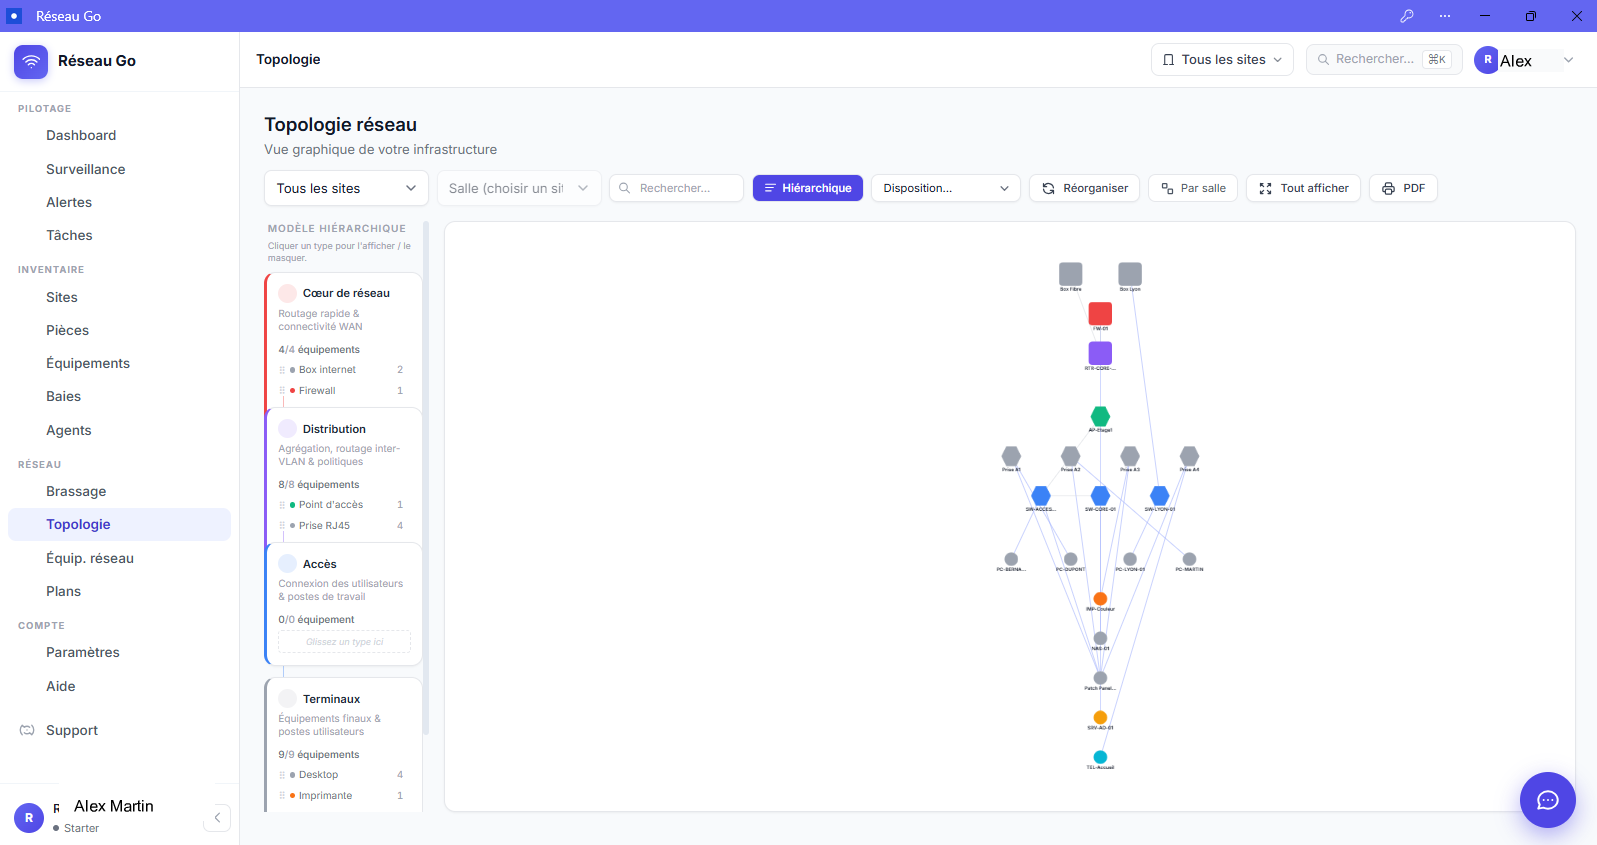Select Topologie in the sidebar
The height and width of the screenshot is (845, 1597).
click(119, 524)
